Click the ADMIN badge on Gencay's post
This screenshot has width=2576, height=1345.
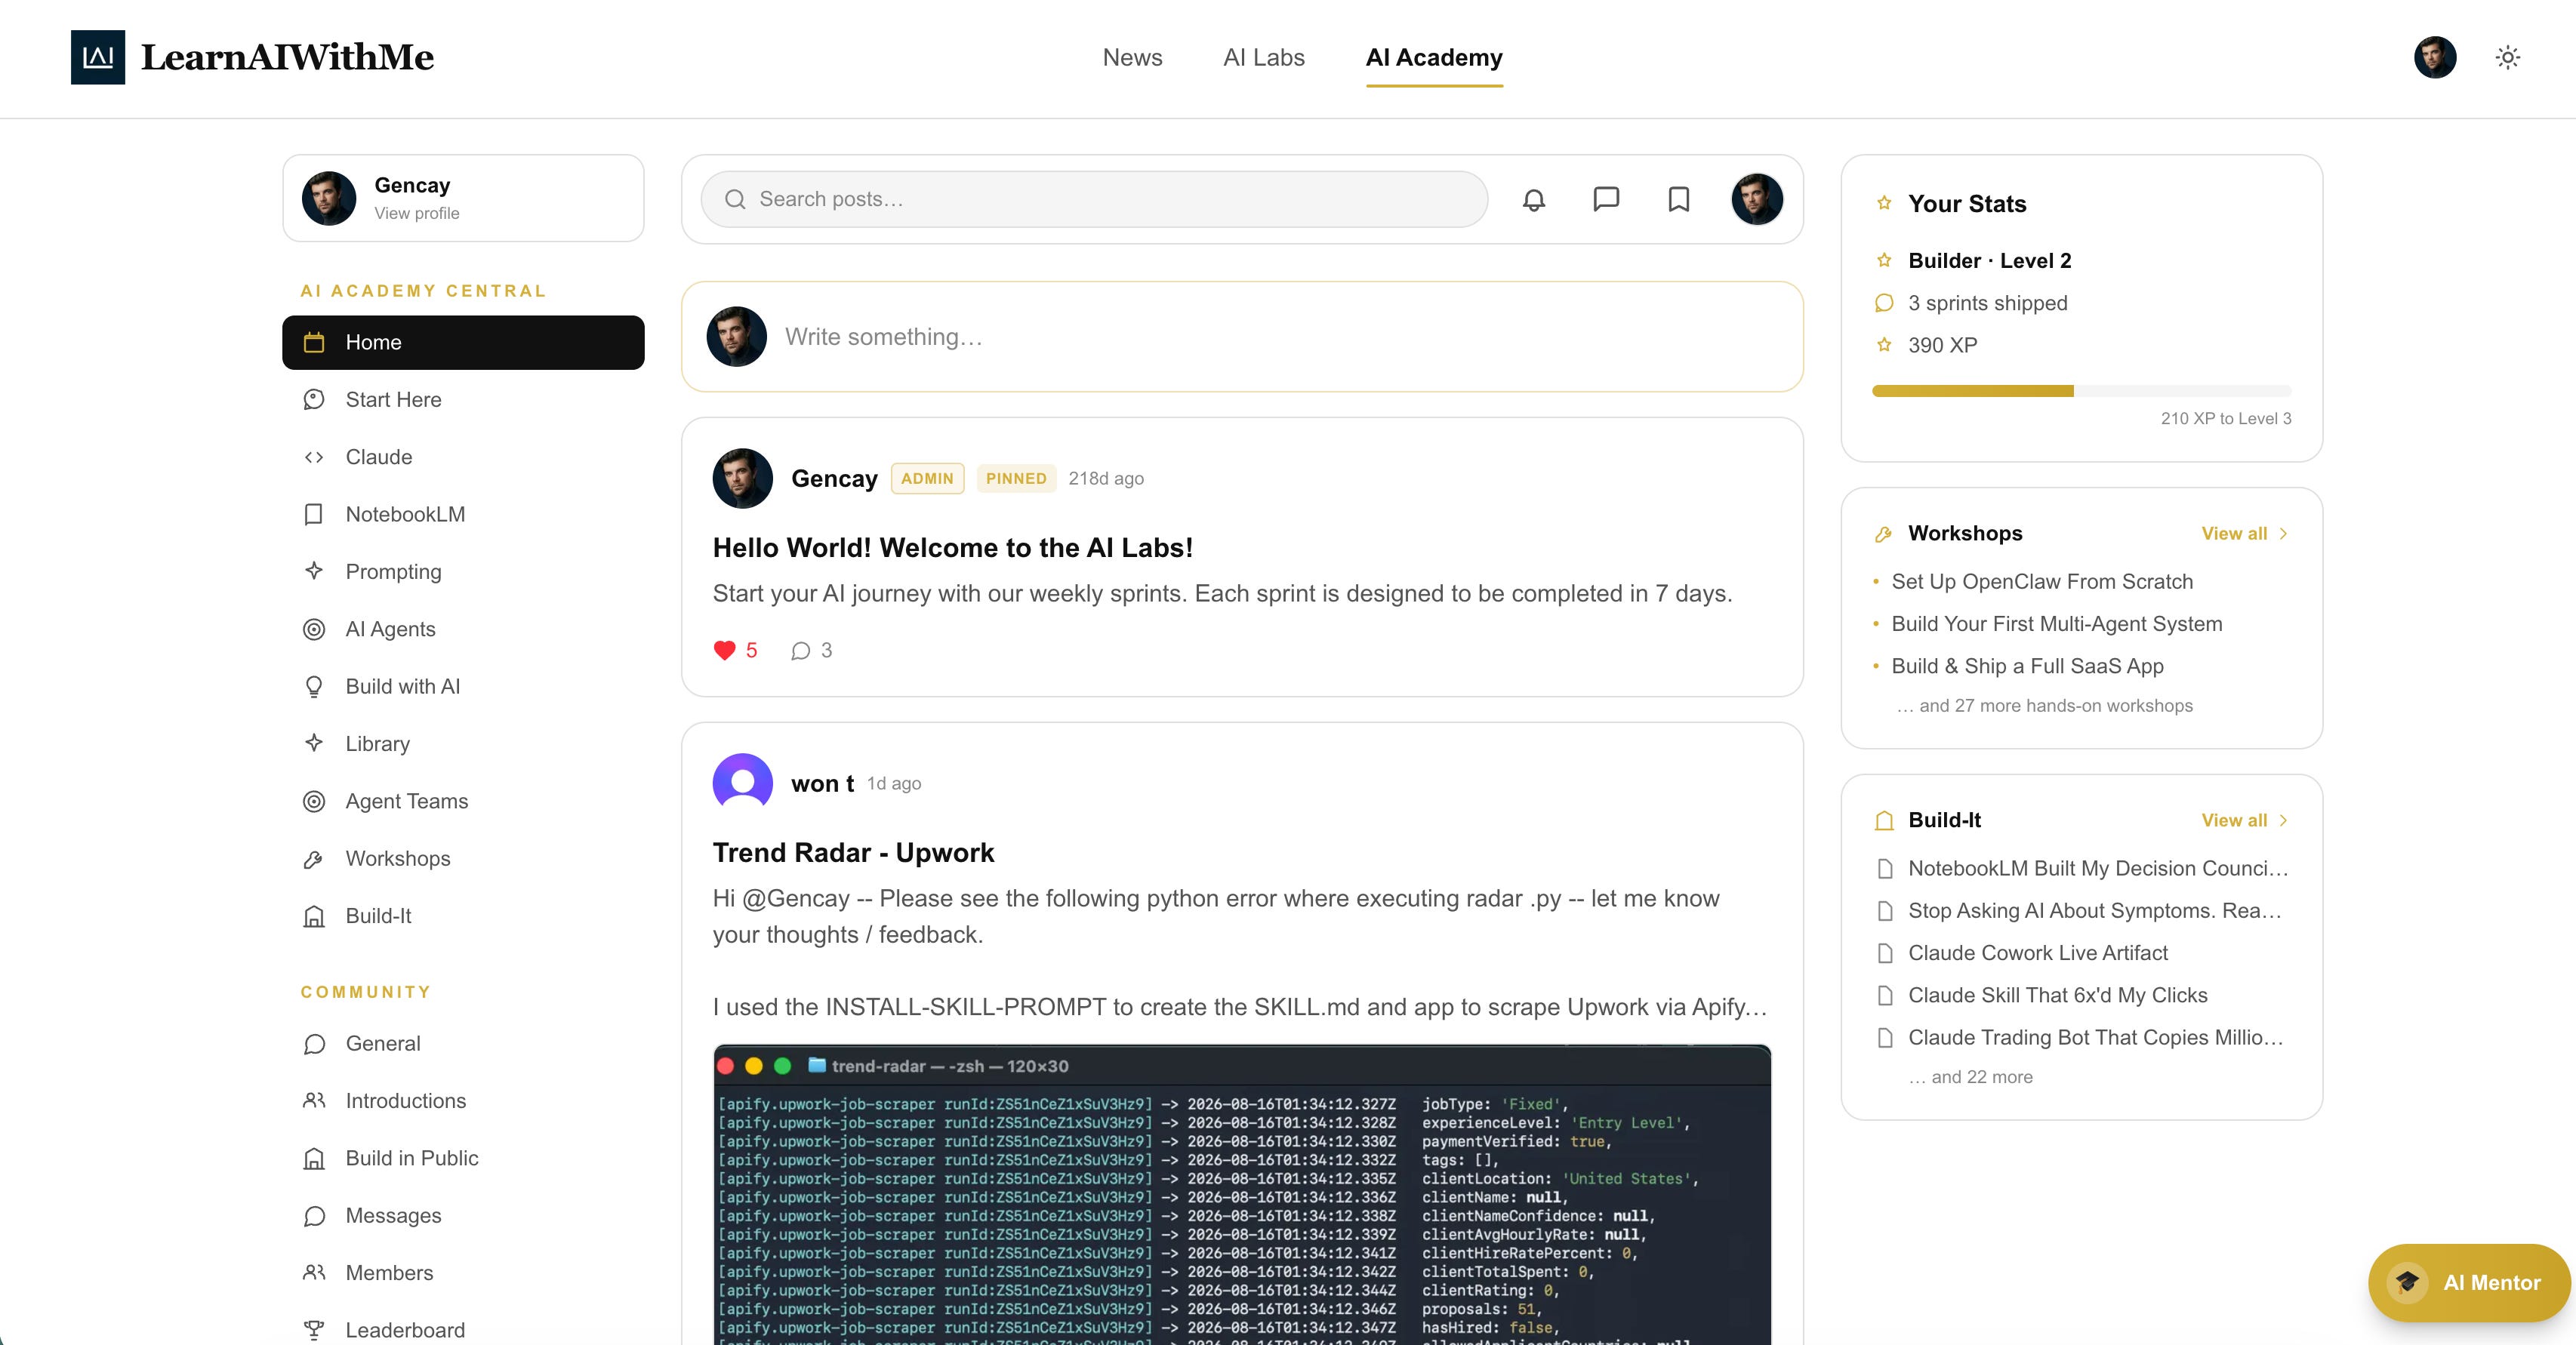click(x=927, y=478)
